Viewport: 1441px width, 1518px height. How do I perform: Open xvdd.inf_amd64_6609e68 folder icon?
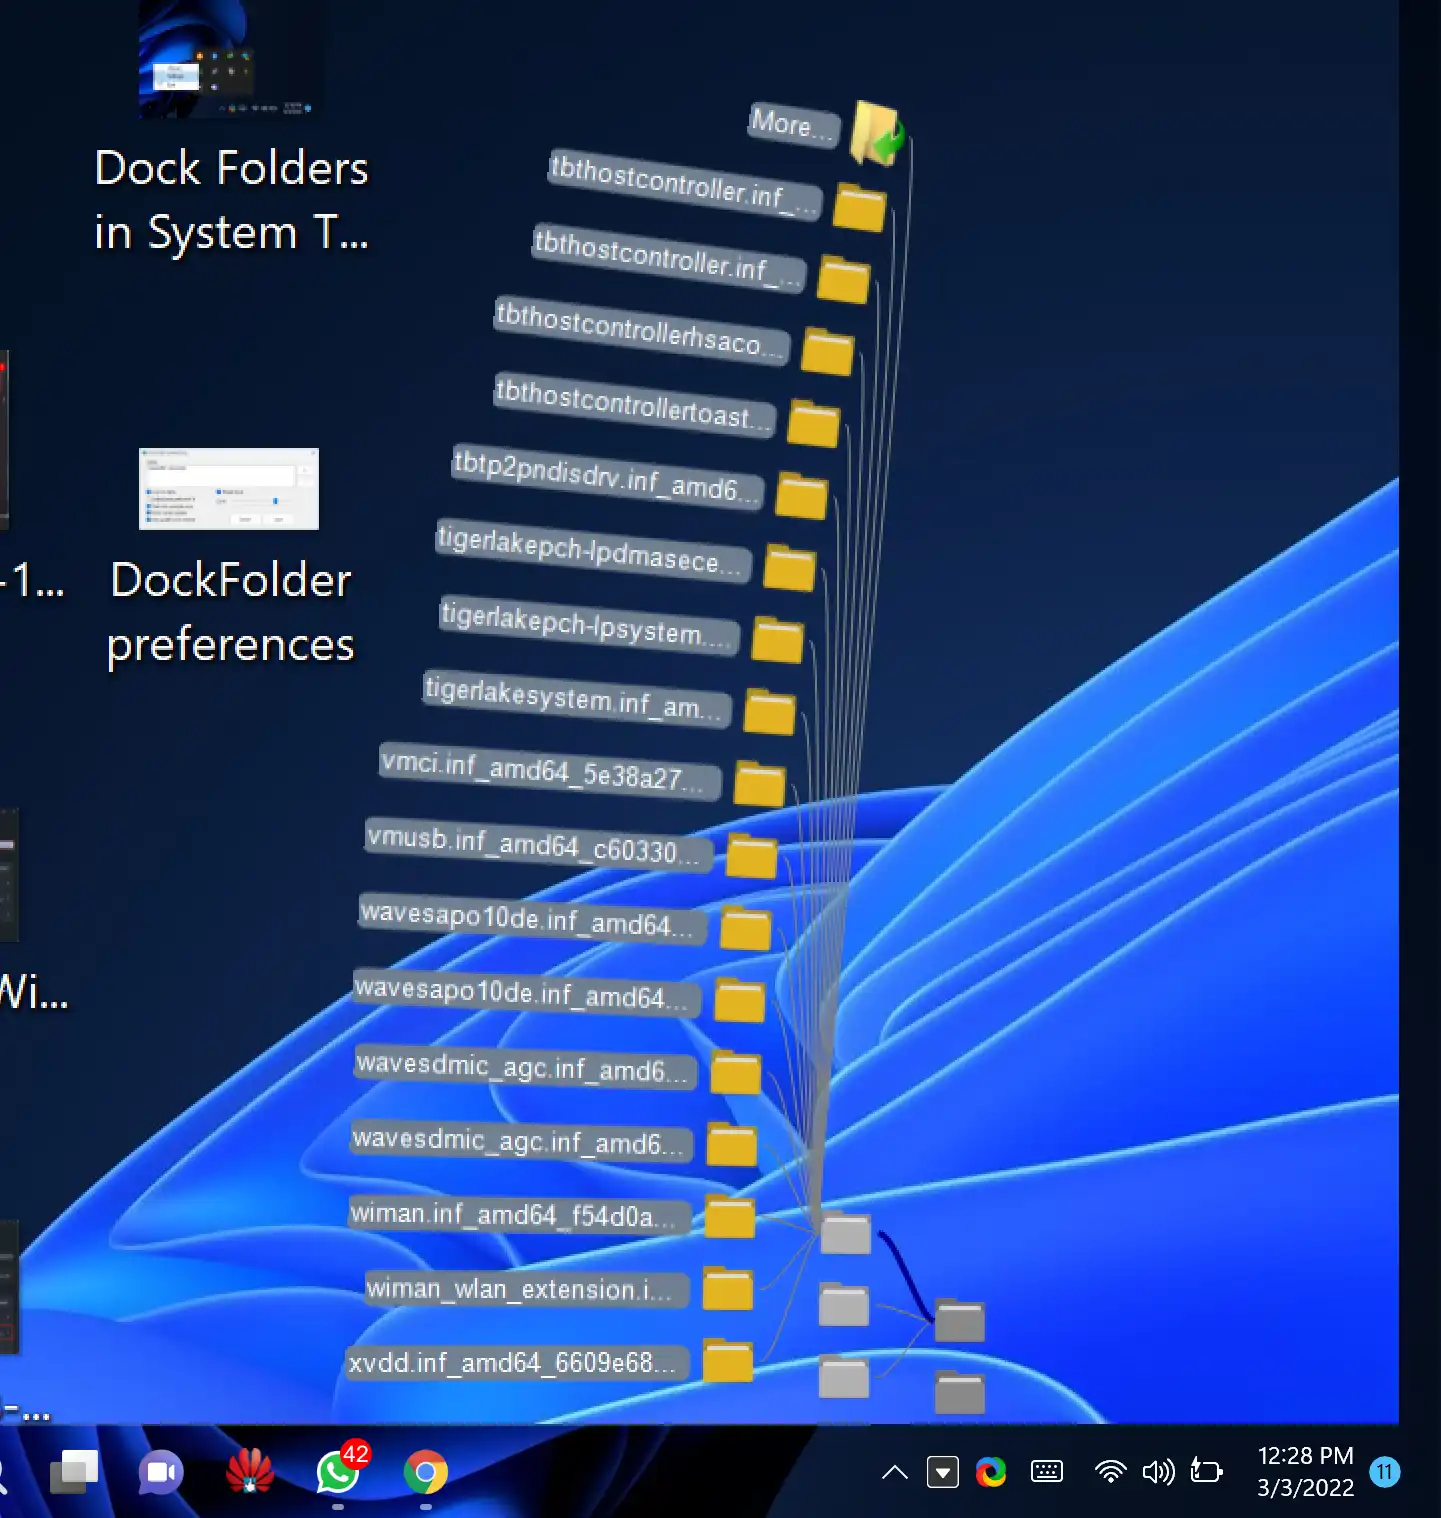point(727,1360)
